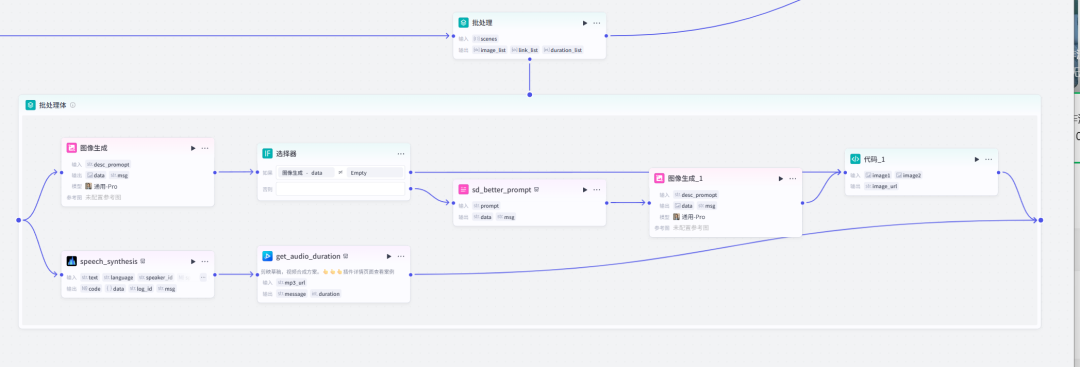Click the 批处理体 left entry port
Viewport: 1080px width, 367px height.
coord(19,220)
